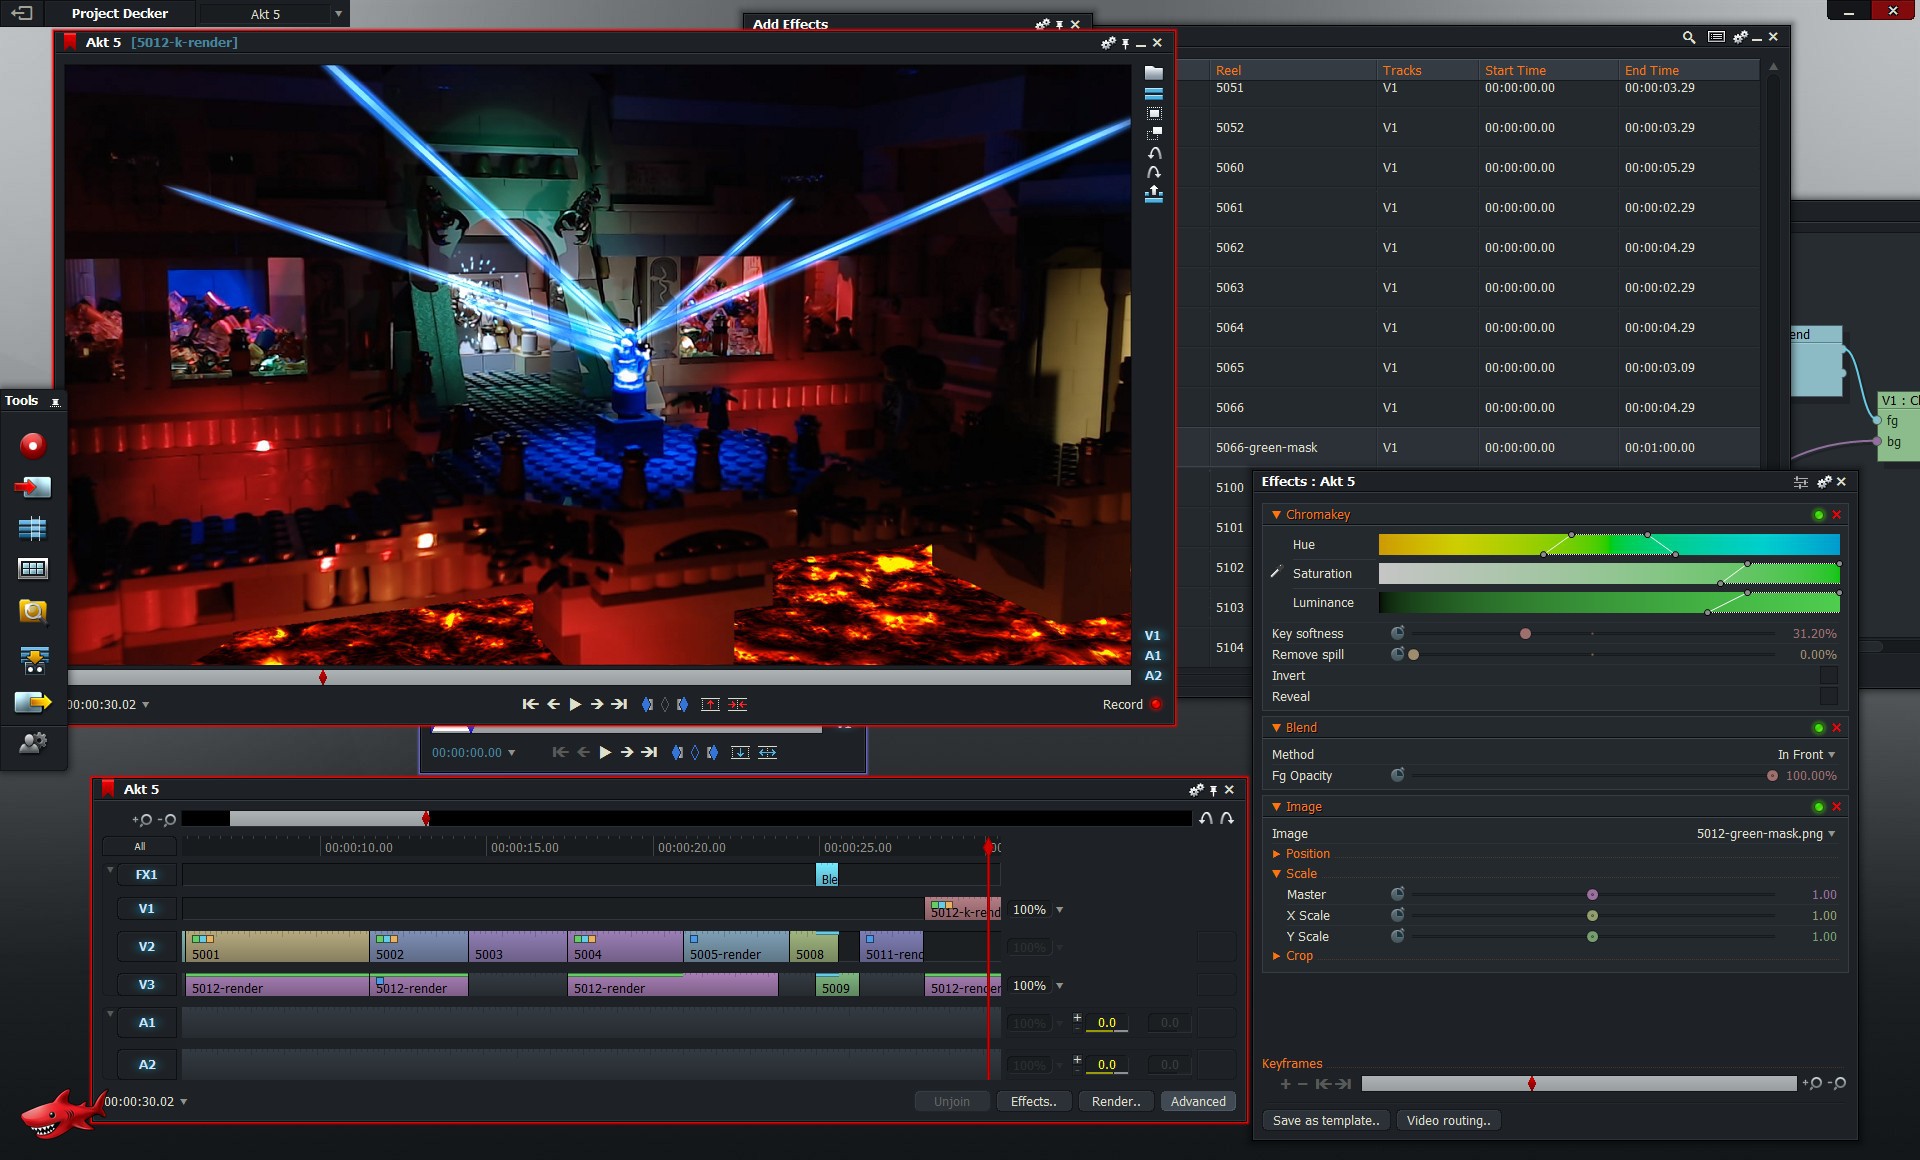Expand the Position parameters
Viewport: 1920px width, 1160px height.
1277,854
